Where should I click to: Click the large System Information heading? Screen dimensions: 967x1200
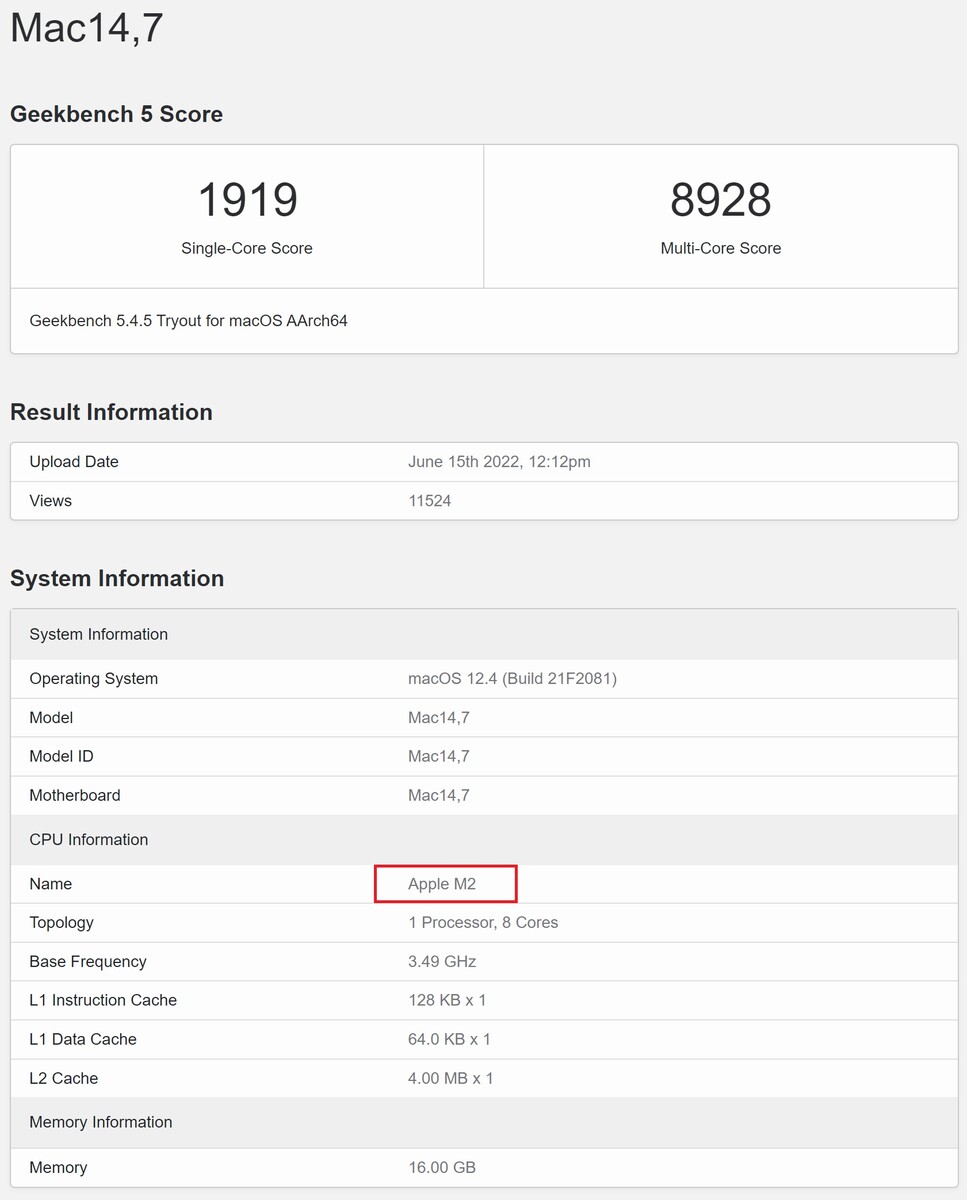click(x=117, y=578)
